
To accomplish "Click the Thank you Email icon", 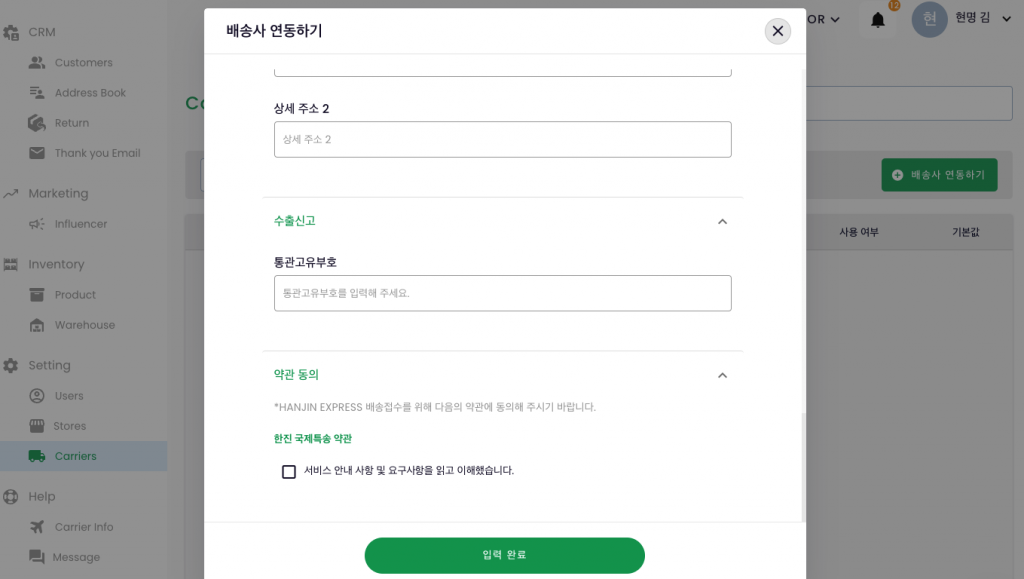I will [x=37, y=153].
